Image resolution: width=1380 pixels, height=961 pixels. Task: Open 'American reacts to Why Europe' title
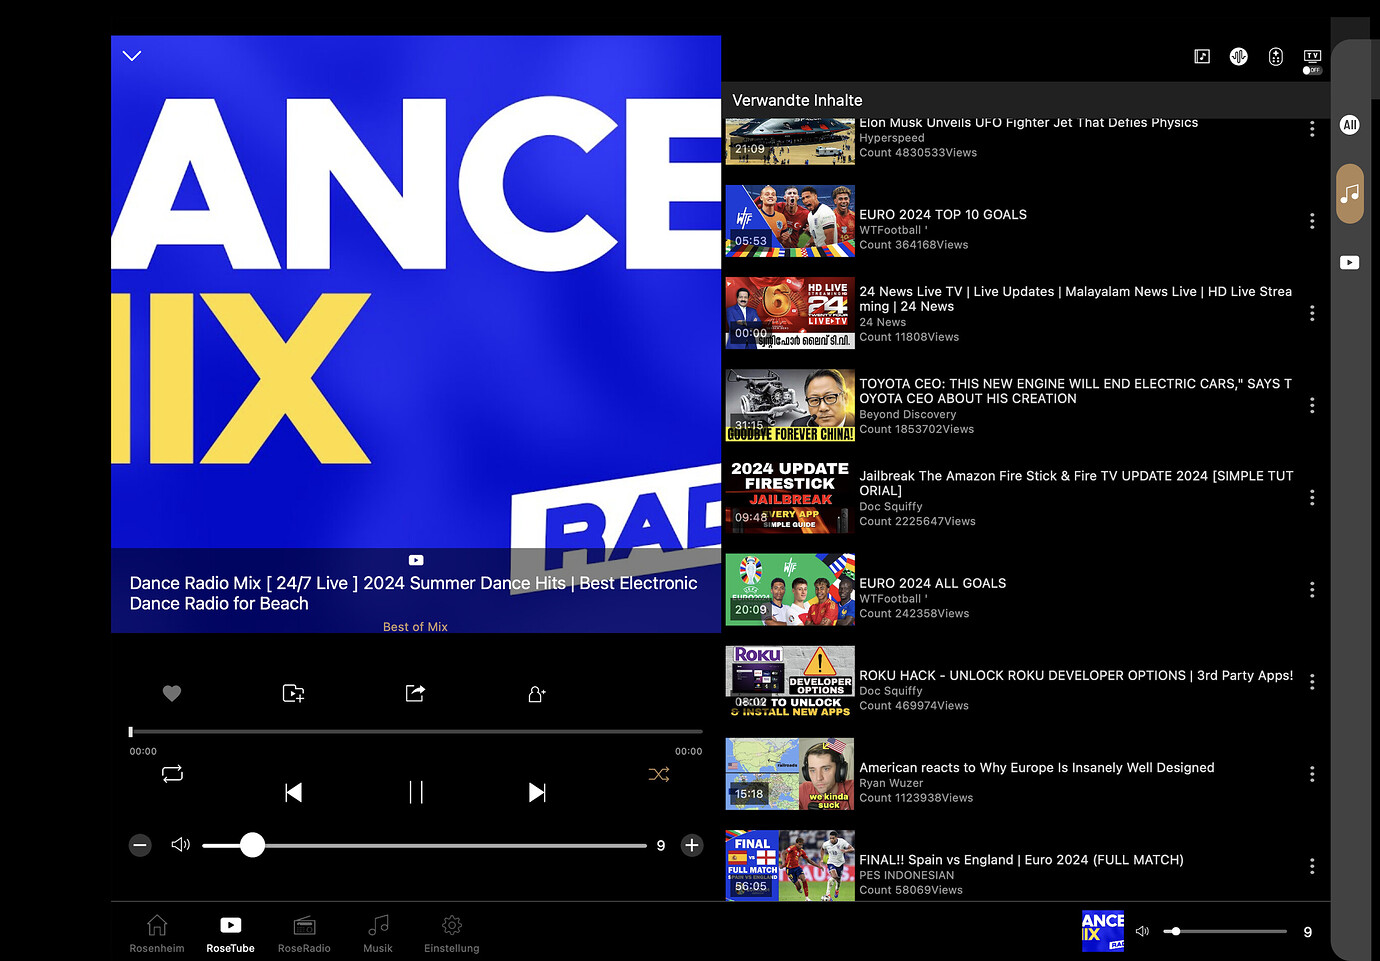[1037, 768]
